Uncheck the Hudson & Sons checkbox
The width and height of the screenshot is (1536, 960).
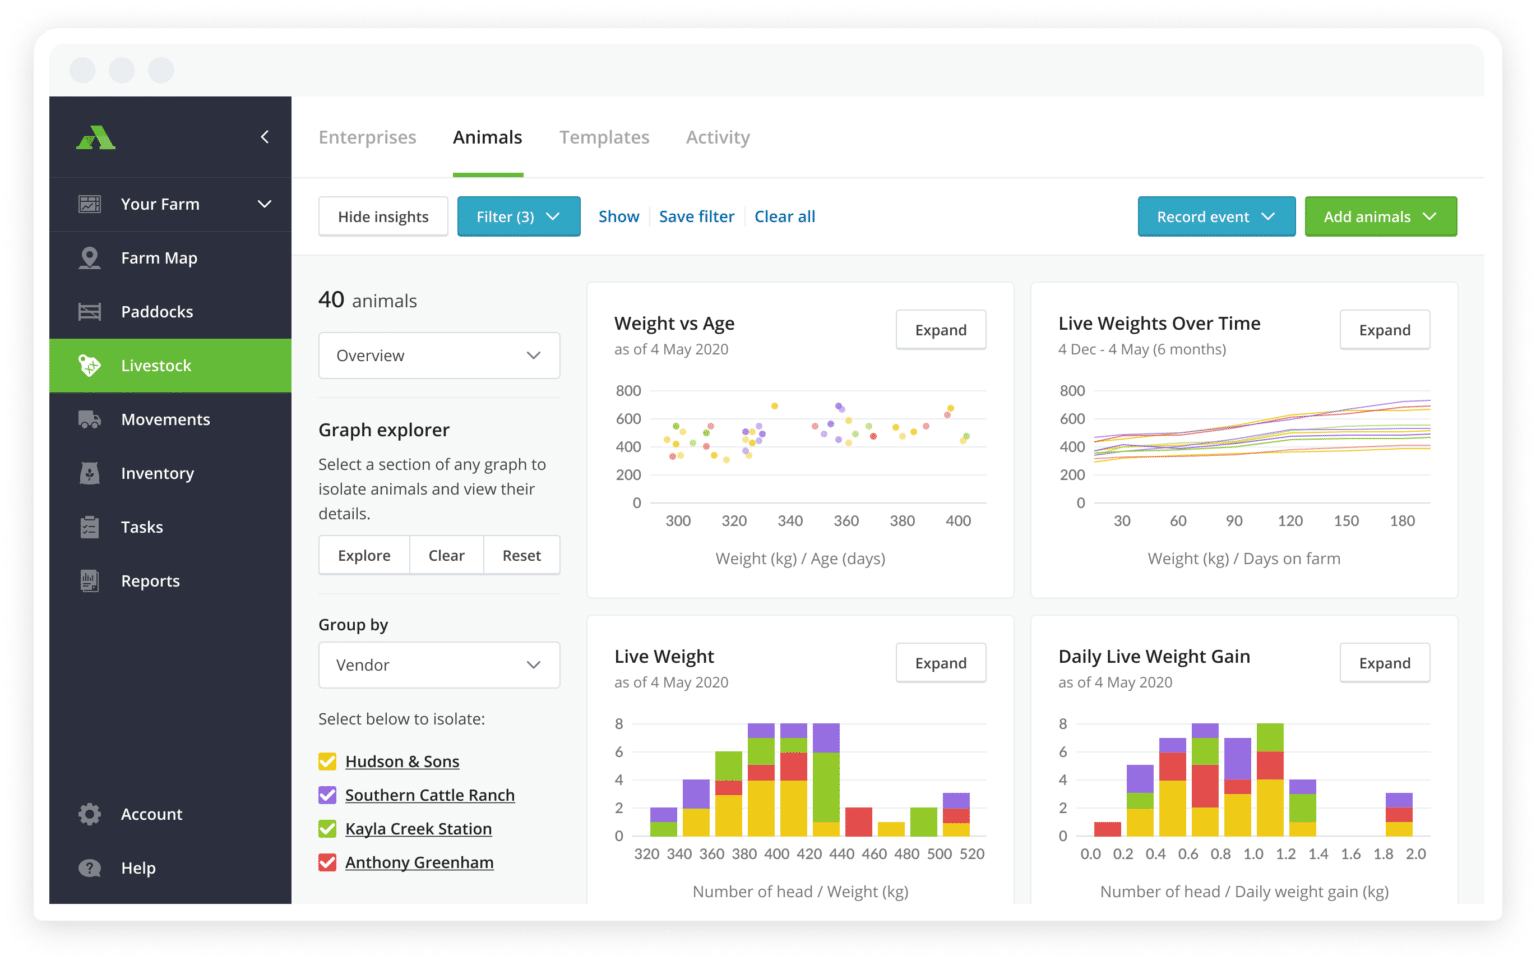pos(327,762)
